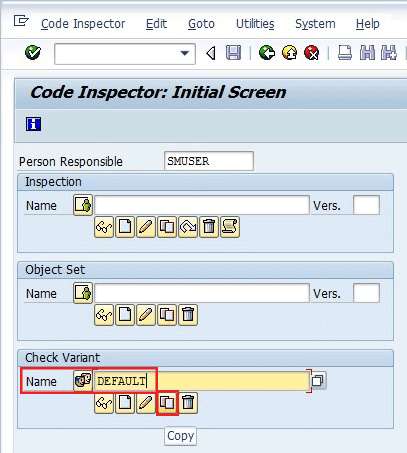
Task: Open value help next to Check Variant name
Action: coord(318,380)
